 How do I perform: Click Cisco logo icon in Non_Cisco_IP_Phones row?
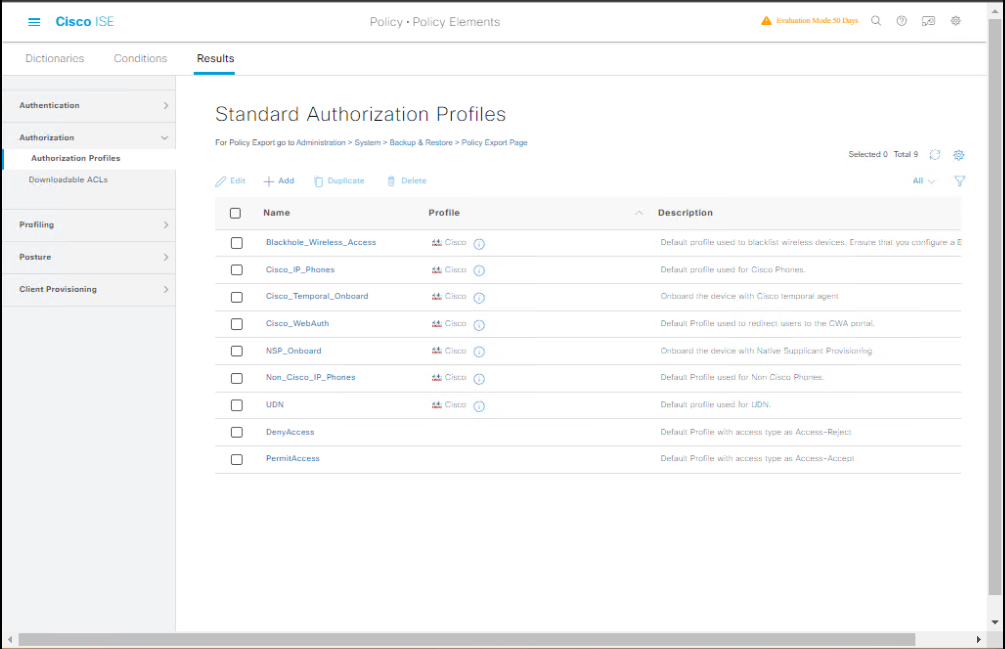tap(436, 377)
